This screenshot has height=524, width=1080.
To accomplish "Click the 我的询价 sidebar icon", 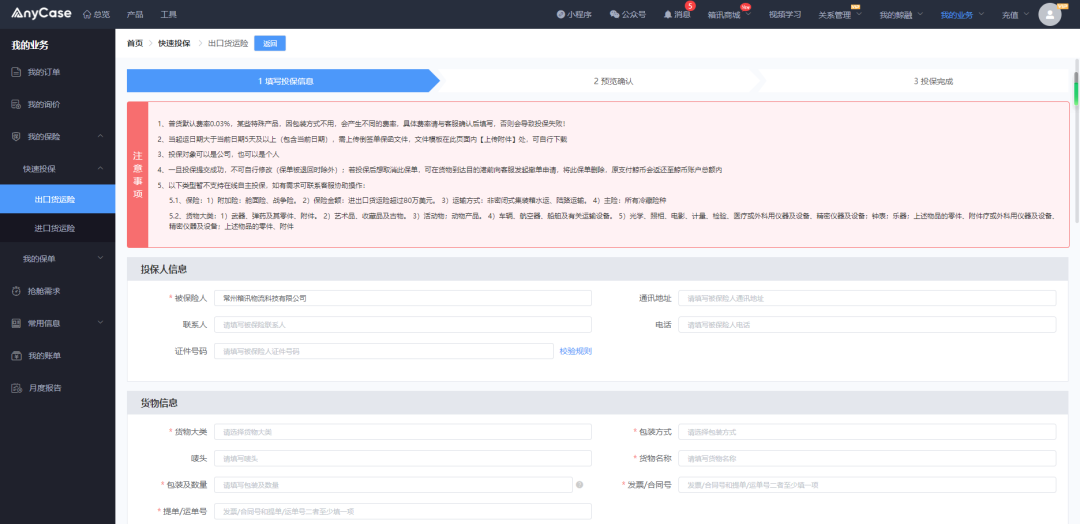I will [16, 105].
